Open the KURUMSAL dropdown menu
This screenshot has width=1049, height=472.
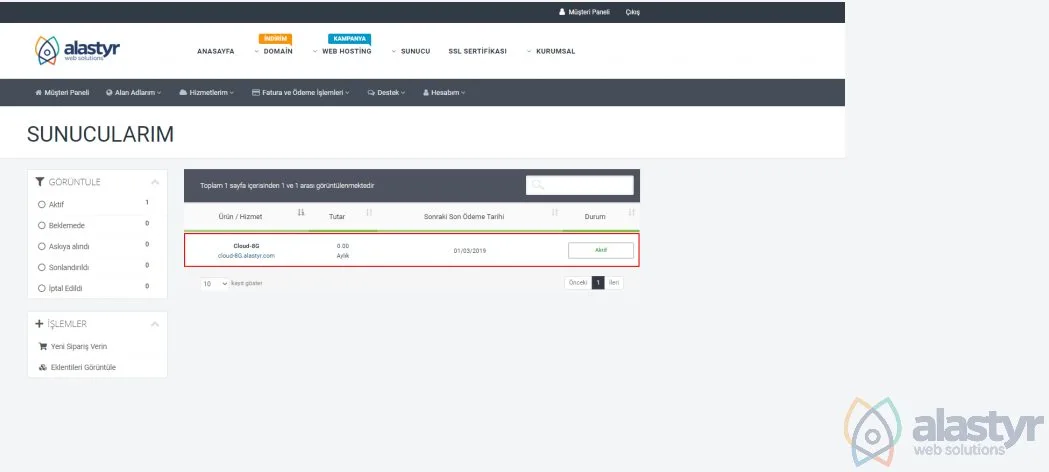pyautogui.click(x=551, y=51)
